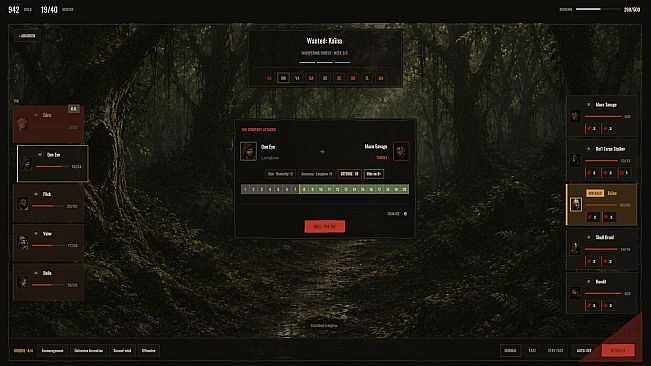Click Kalina's portrait in enemy list

click(576, 204)
